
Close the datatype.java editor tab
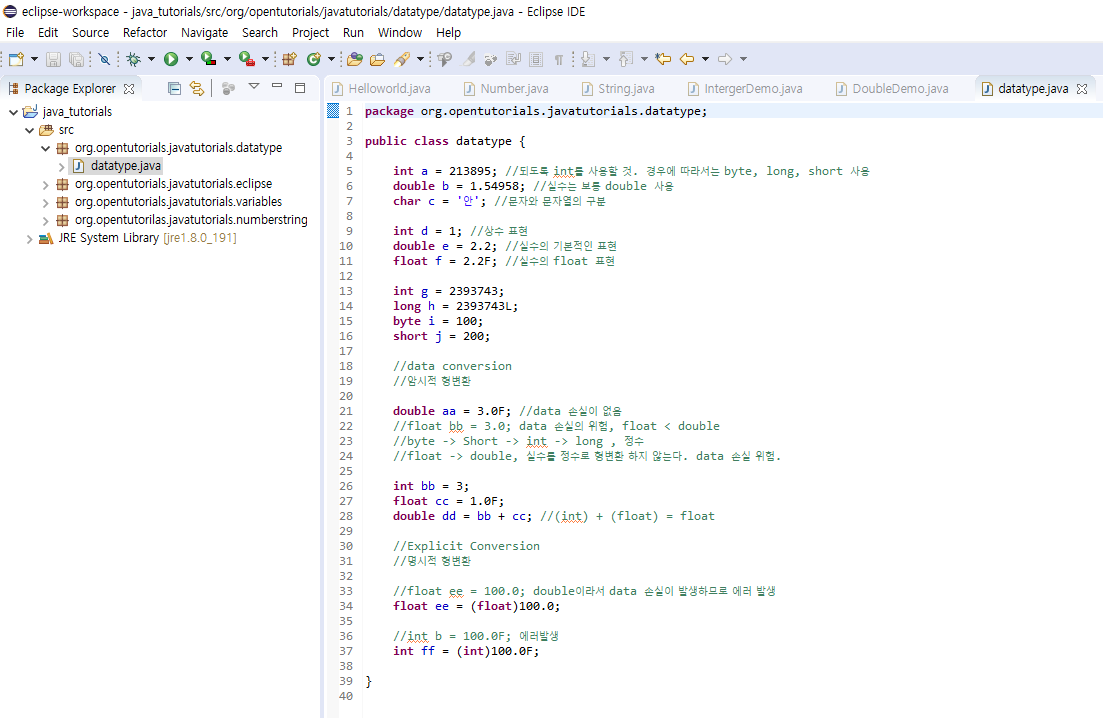(x=1081, y=89)
